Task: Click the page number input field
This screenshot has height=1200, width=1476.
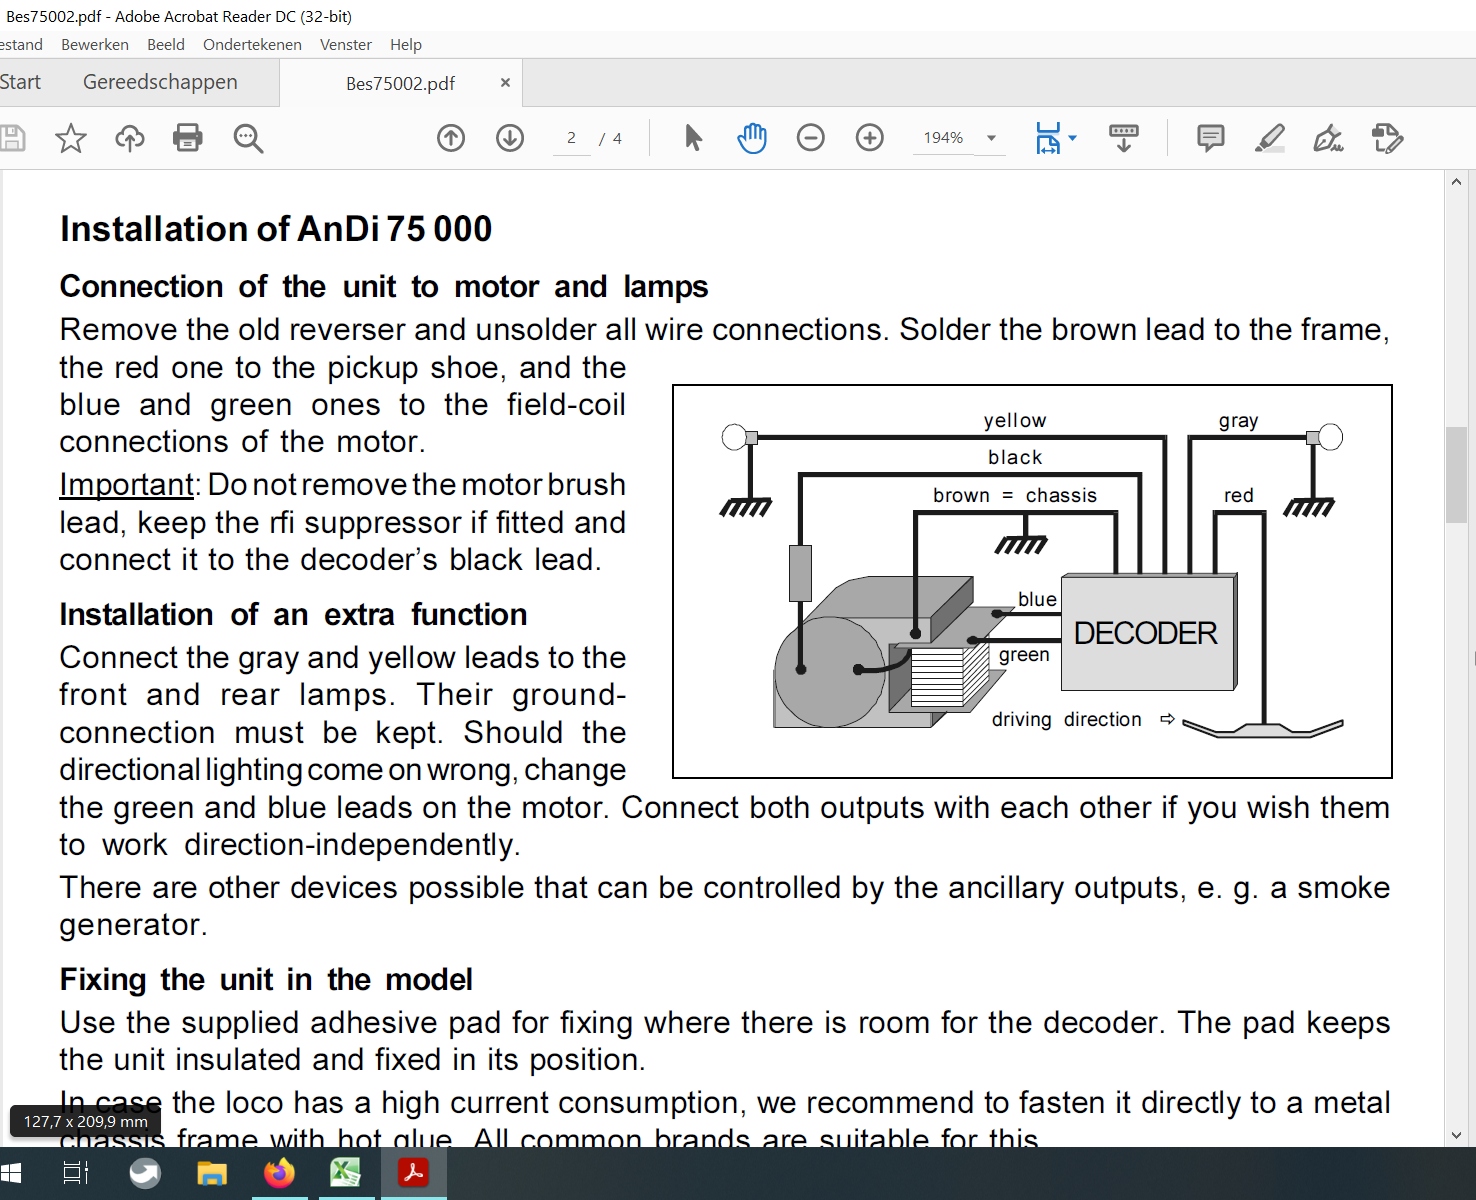Action: pyautogui.click(x=571, y=138)
